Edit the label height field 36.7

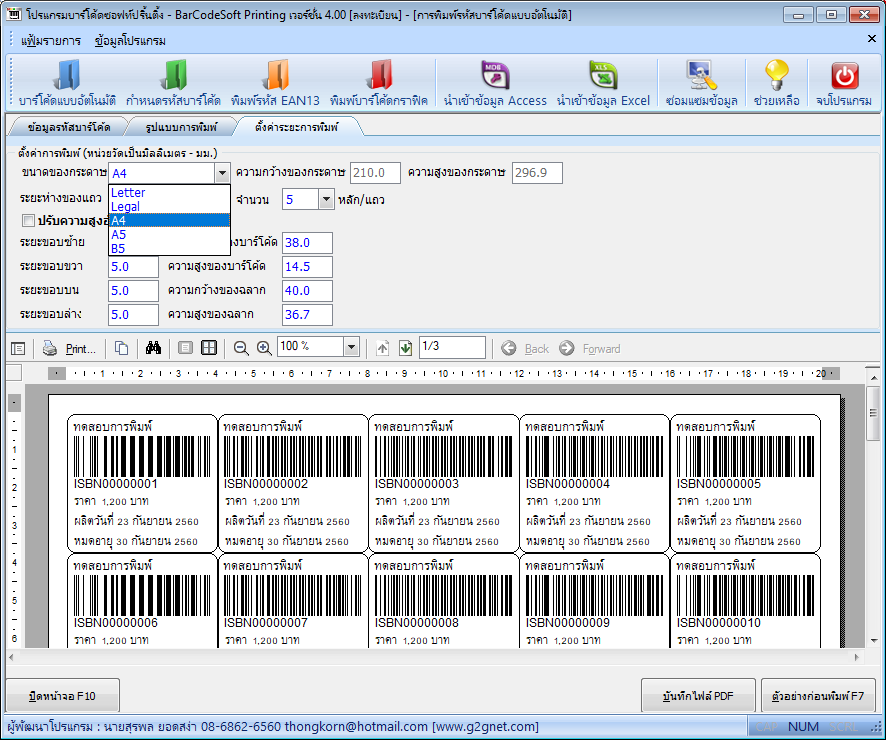point(307,315)
